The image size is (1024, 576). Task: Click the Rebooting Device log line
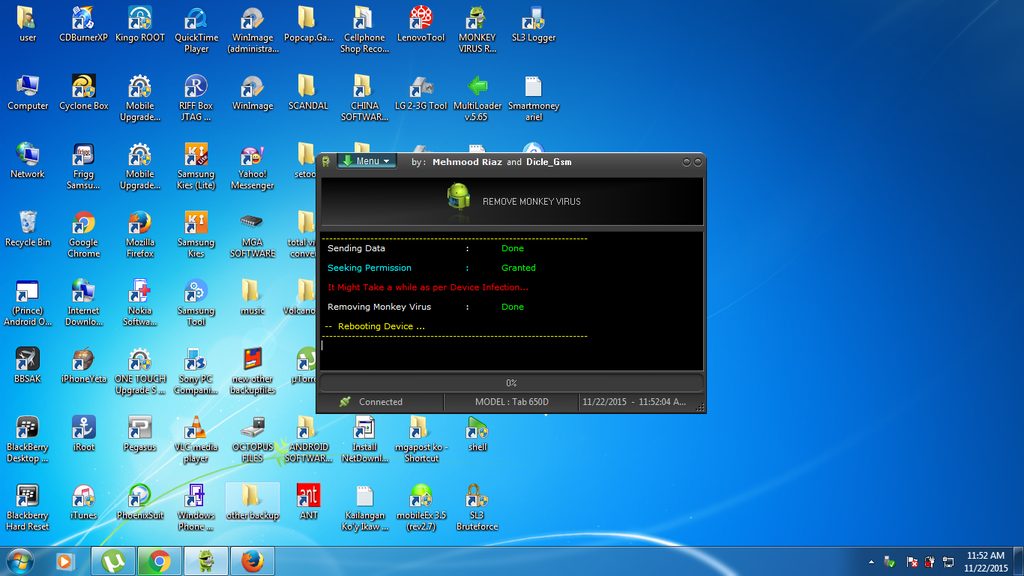[x=375, y=326]
